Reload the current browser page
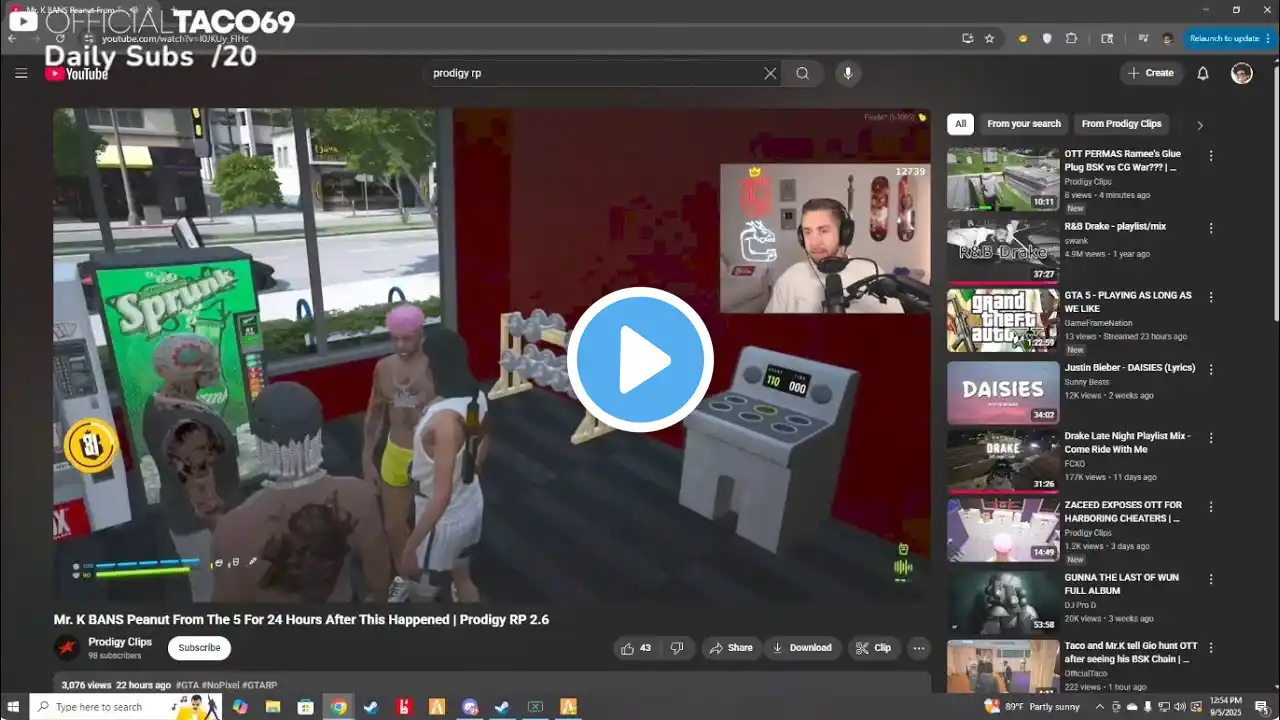1280x720 pixels. point(60,38)
